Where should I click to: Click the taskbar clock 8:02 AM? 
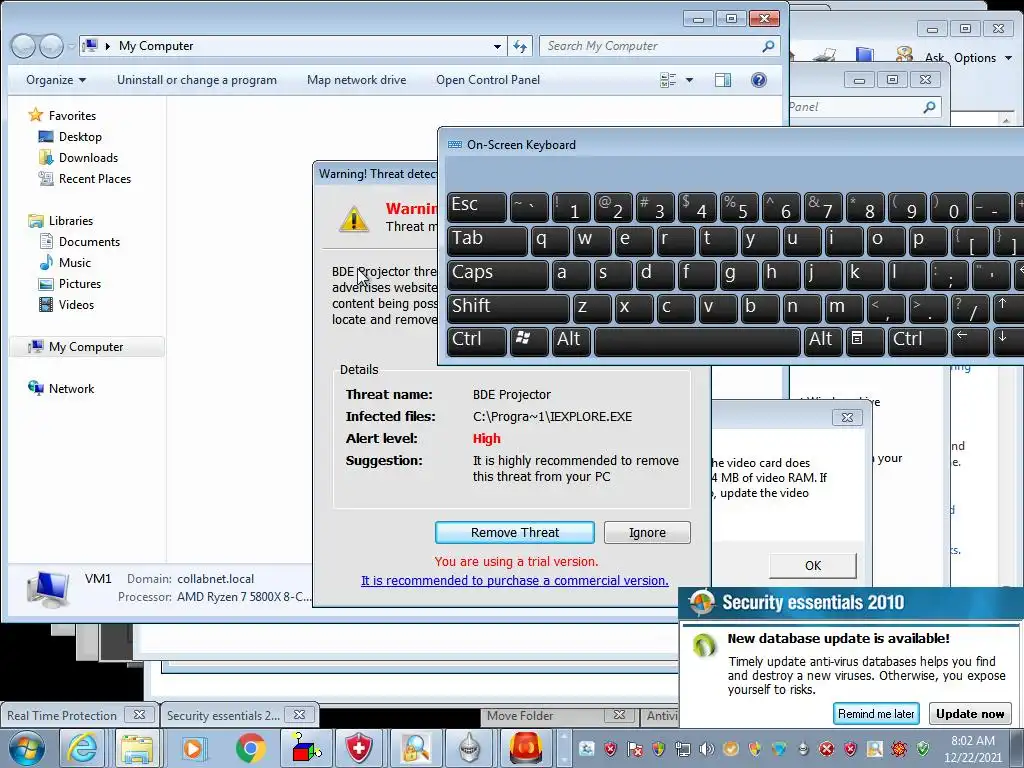[x=972, y=741]
